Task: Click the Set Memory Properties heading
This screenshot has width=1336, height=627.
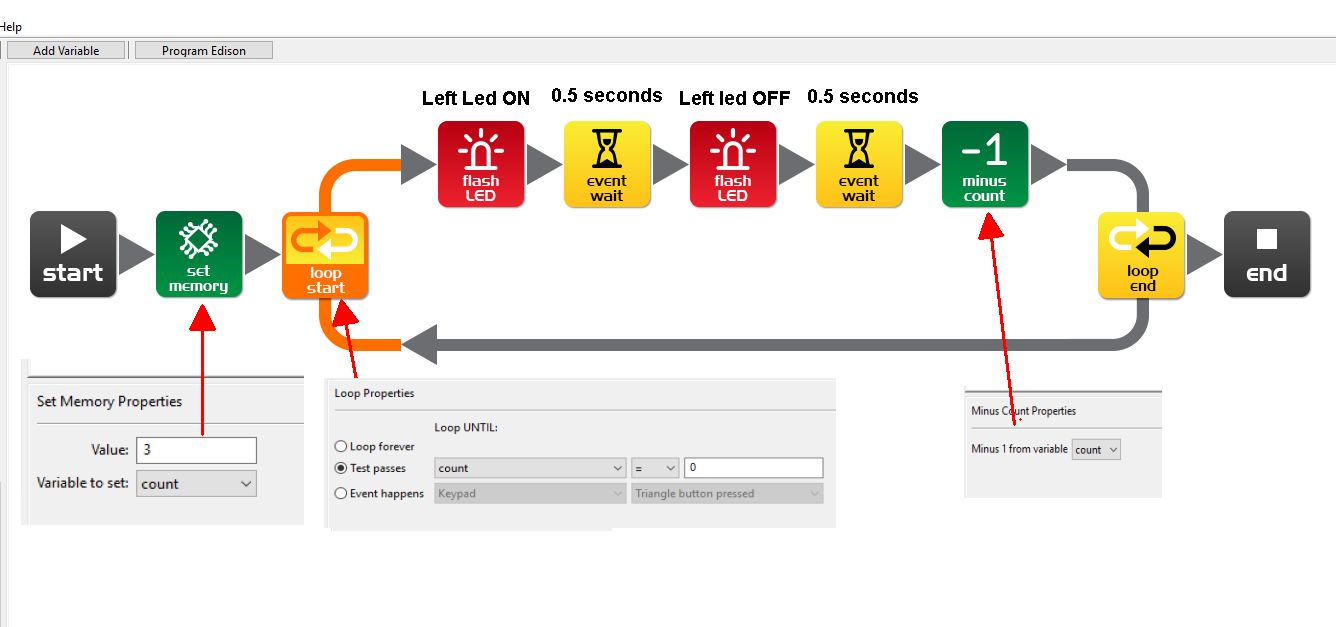Action: [x=110, y=402]
